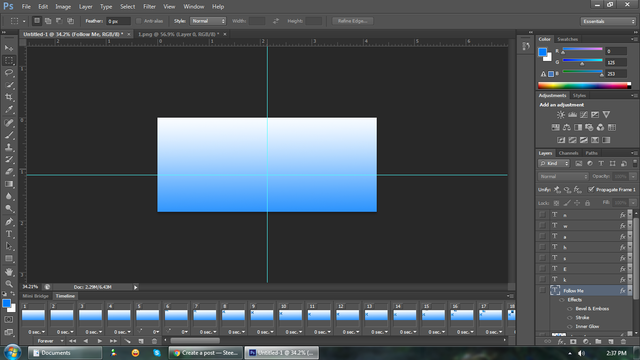Click the Refine Edge button
Image resolution: width=640 pixels, height=360 pixels.
[352, 21]
